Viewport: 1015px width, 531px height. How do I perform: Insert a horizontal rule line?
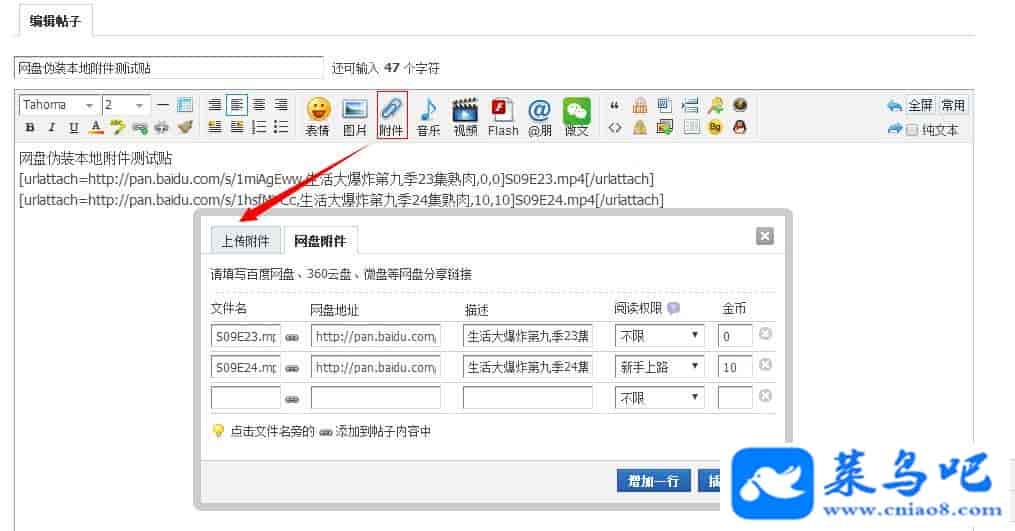coord(163,105)
